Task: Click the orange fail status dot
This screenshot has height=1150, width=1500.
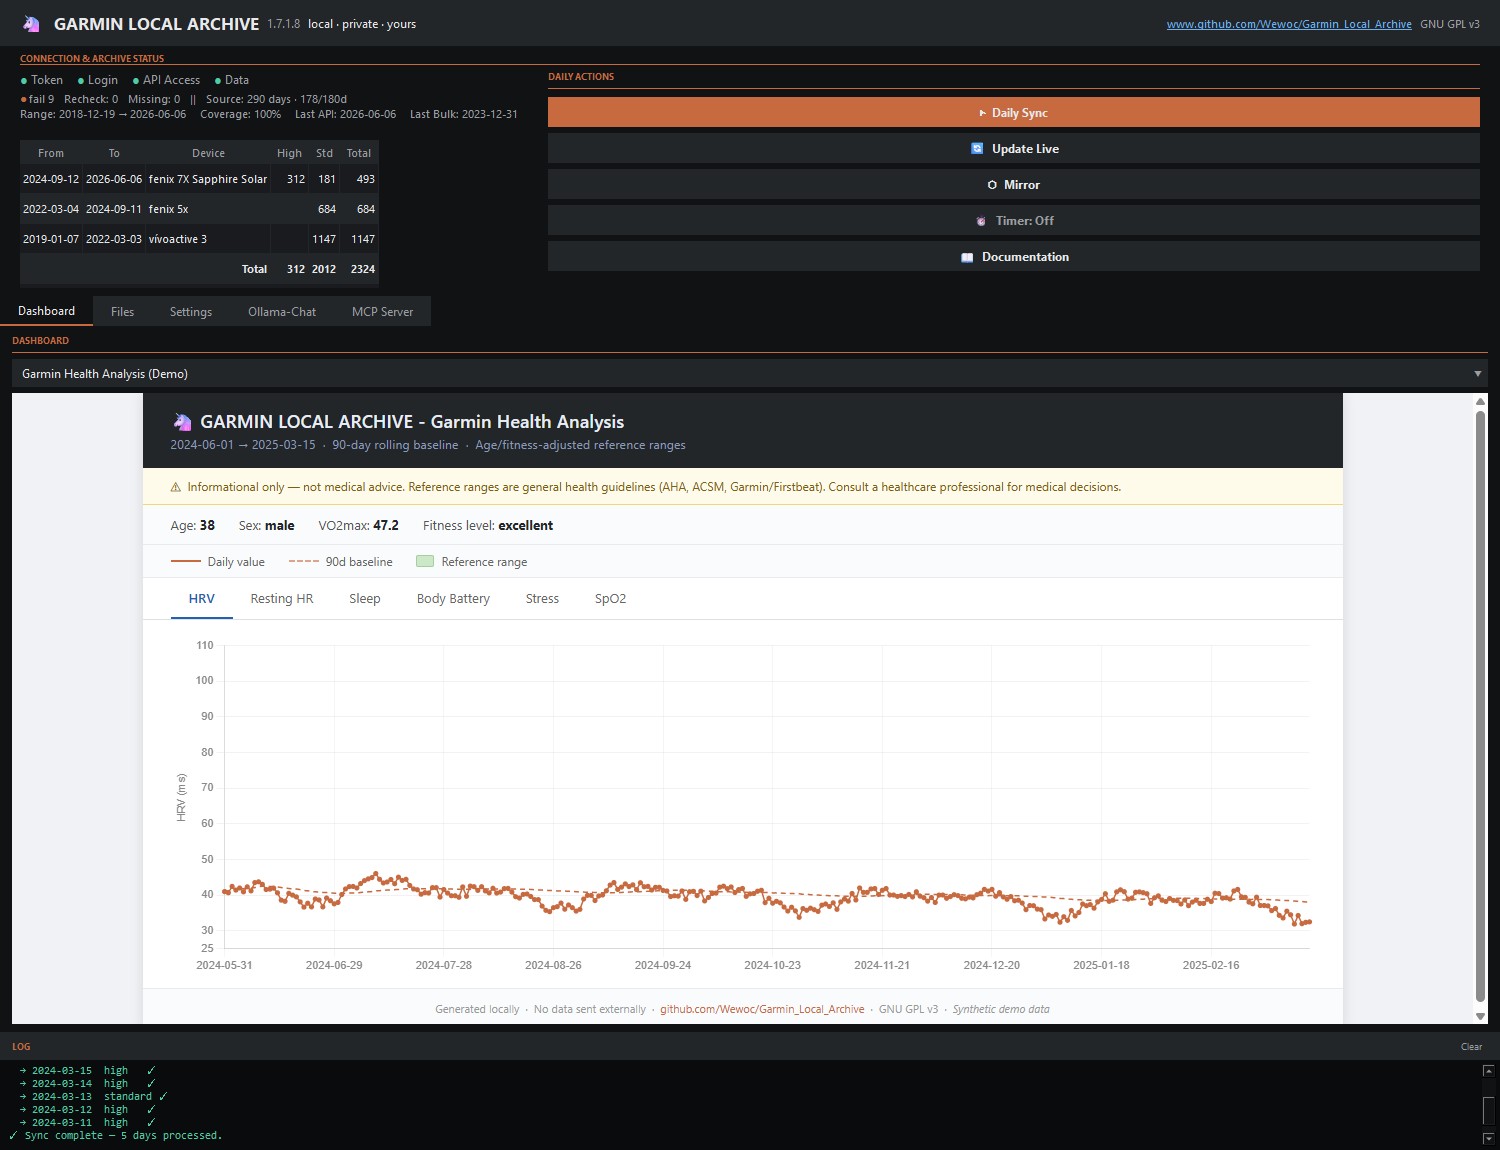Action: click(x=23, y=99)
